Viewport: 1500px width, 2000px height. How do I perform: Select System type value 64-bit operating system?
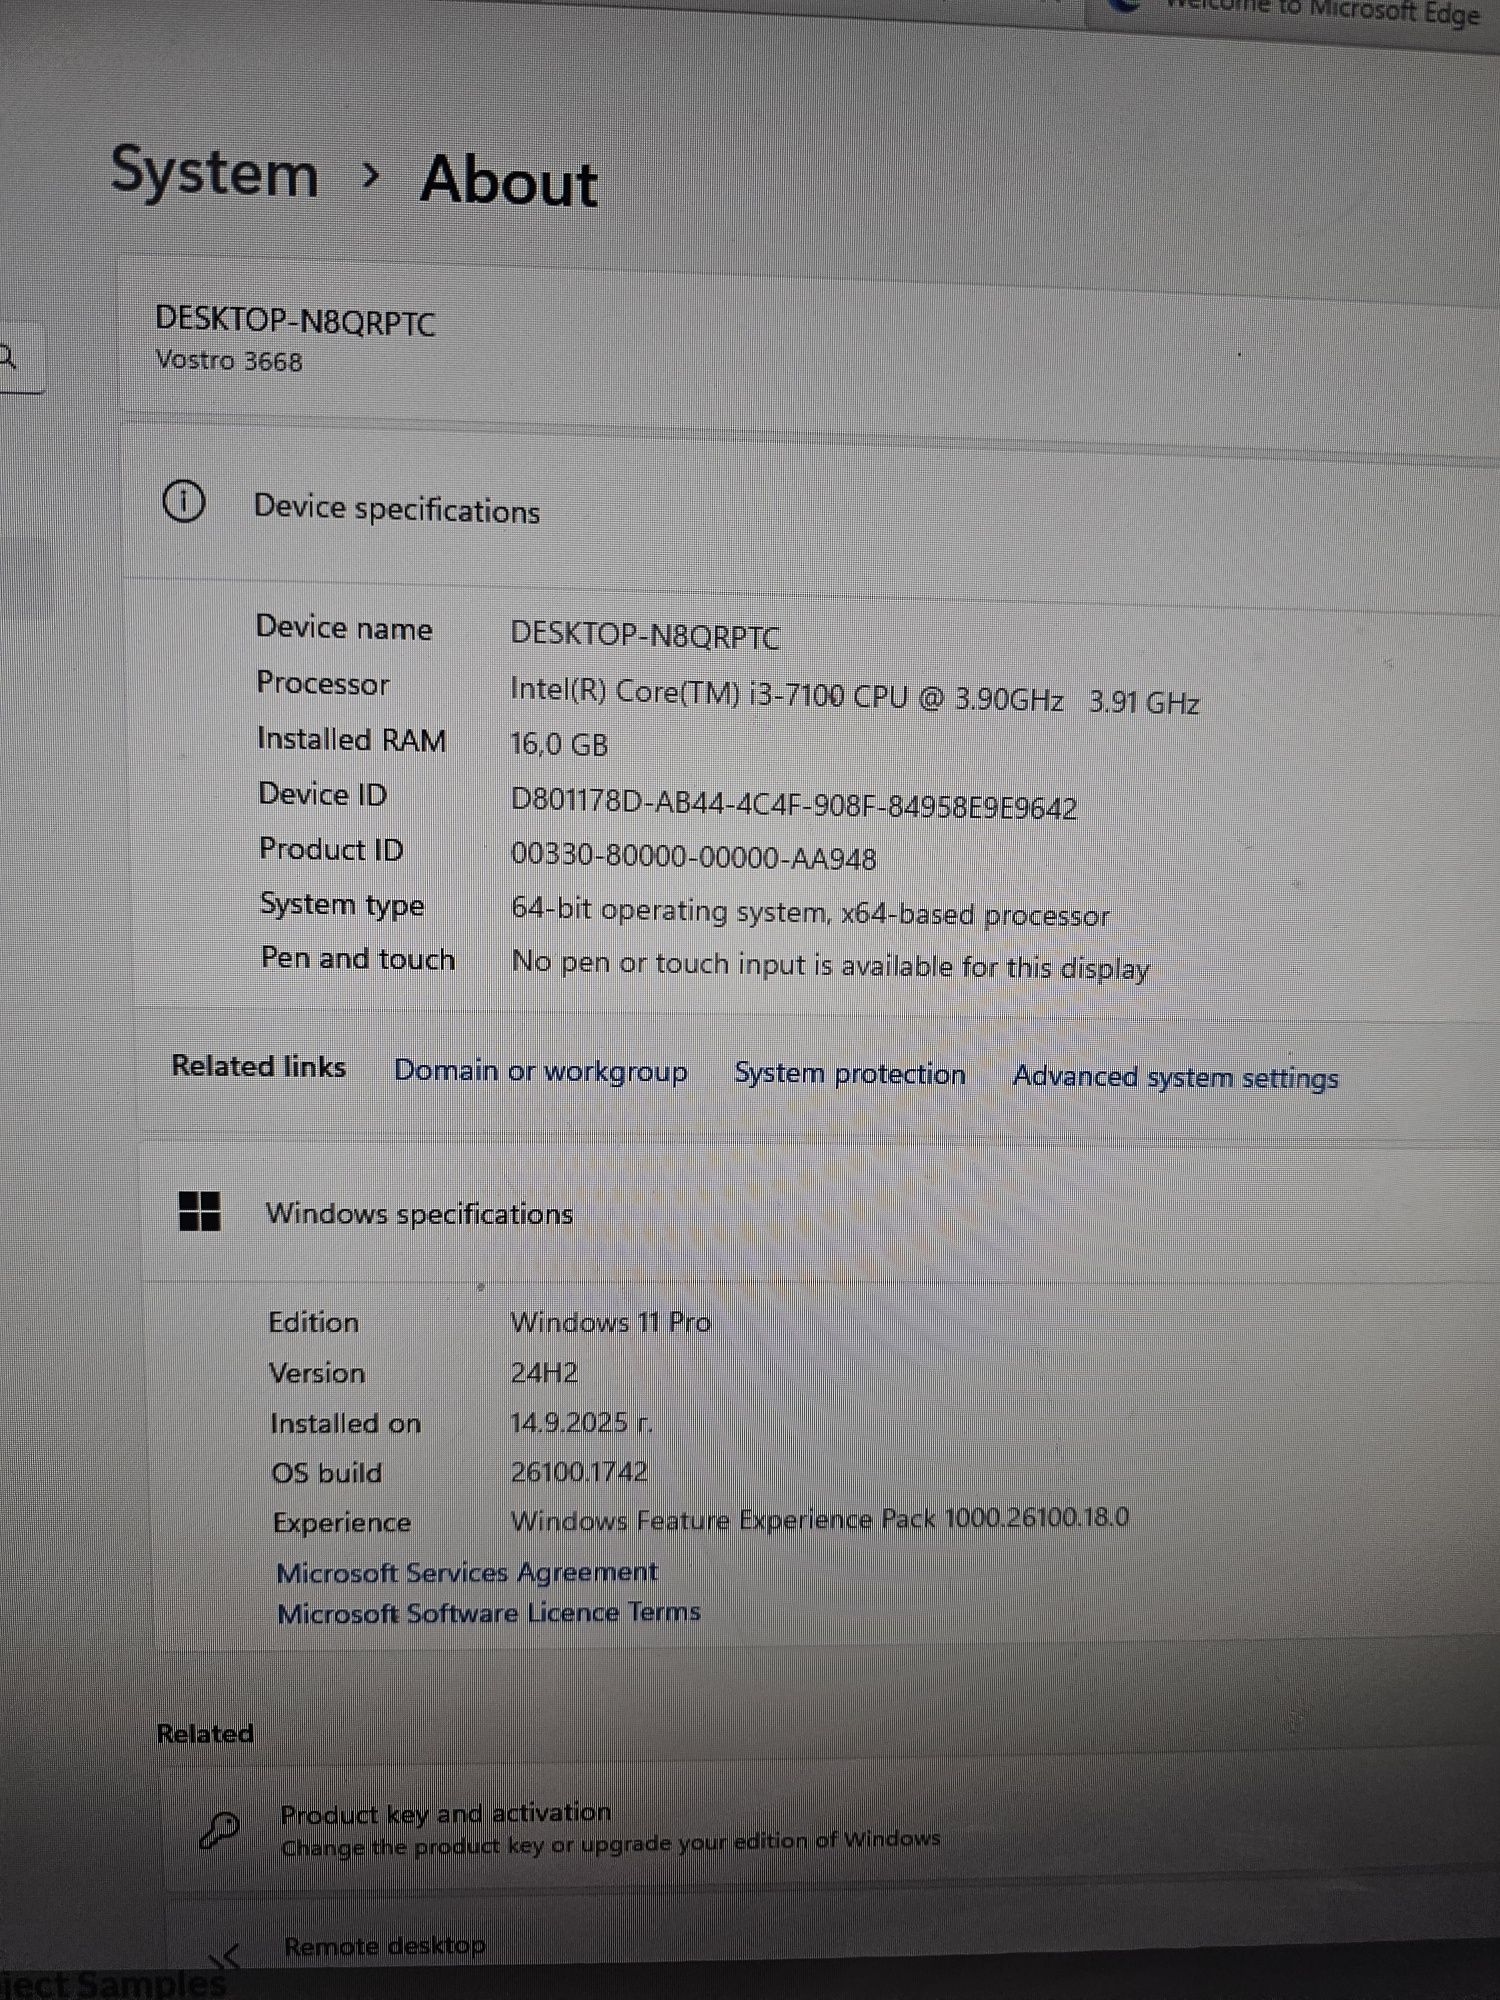(668, 910)
